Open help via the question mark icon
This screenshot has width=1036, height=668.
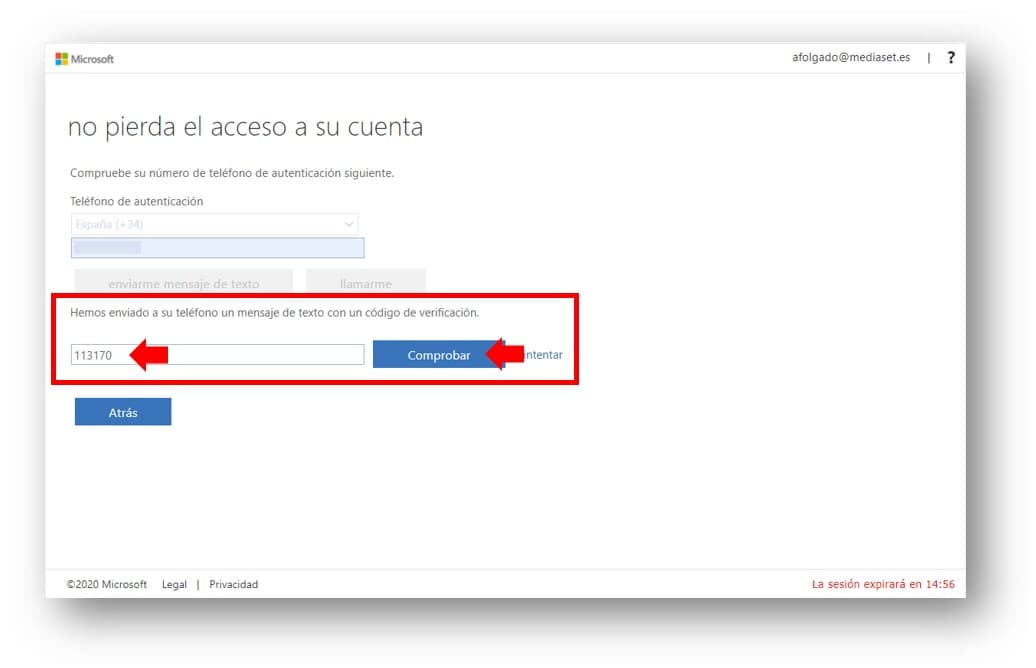(x=951, y=58)
